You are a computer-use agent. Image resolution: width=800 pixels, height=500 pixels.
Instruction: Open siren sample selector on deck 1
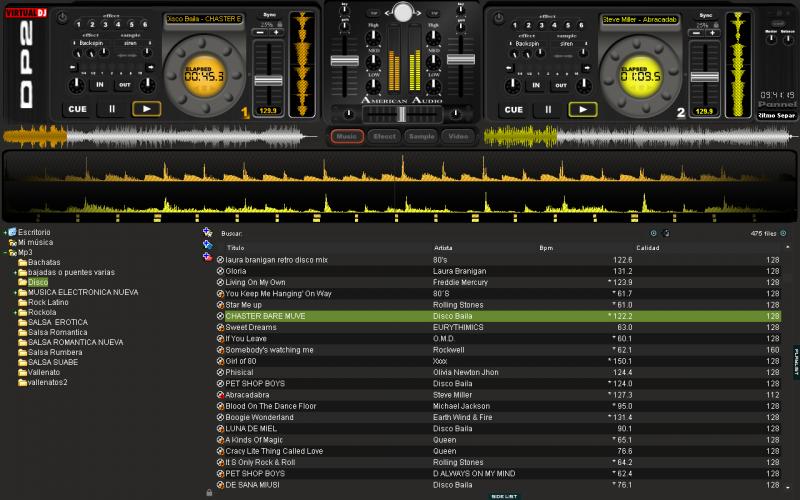point(132,43)
